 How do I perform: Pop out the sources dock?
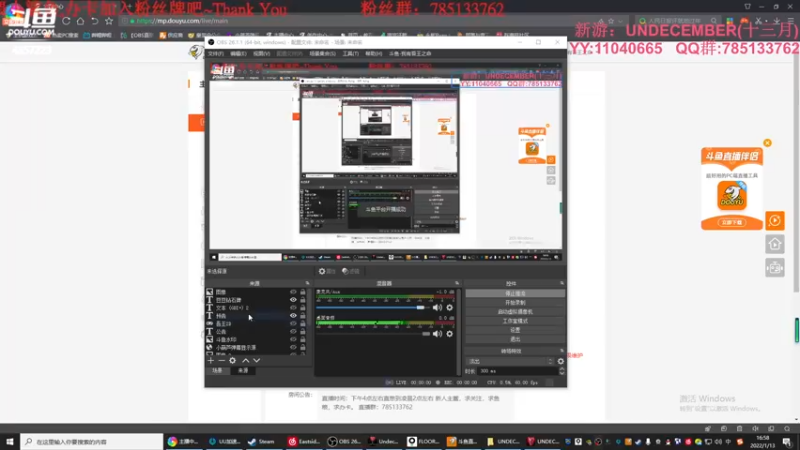coord(307,283)
